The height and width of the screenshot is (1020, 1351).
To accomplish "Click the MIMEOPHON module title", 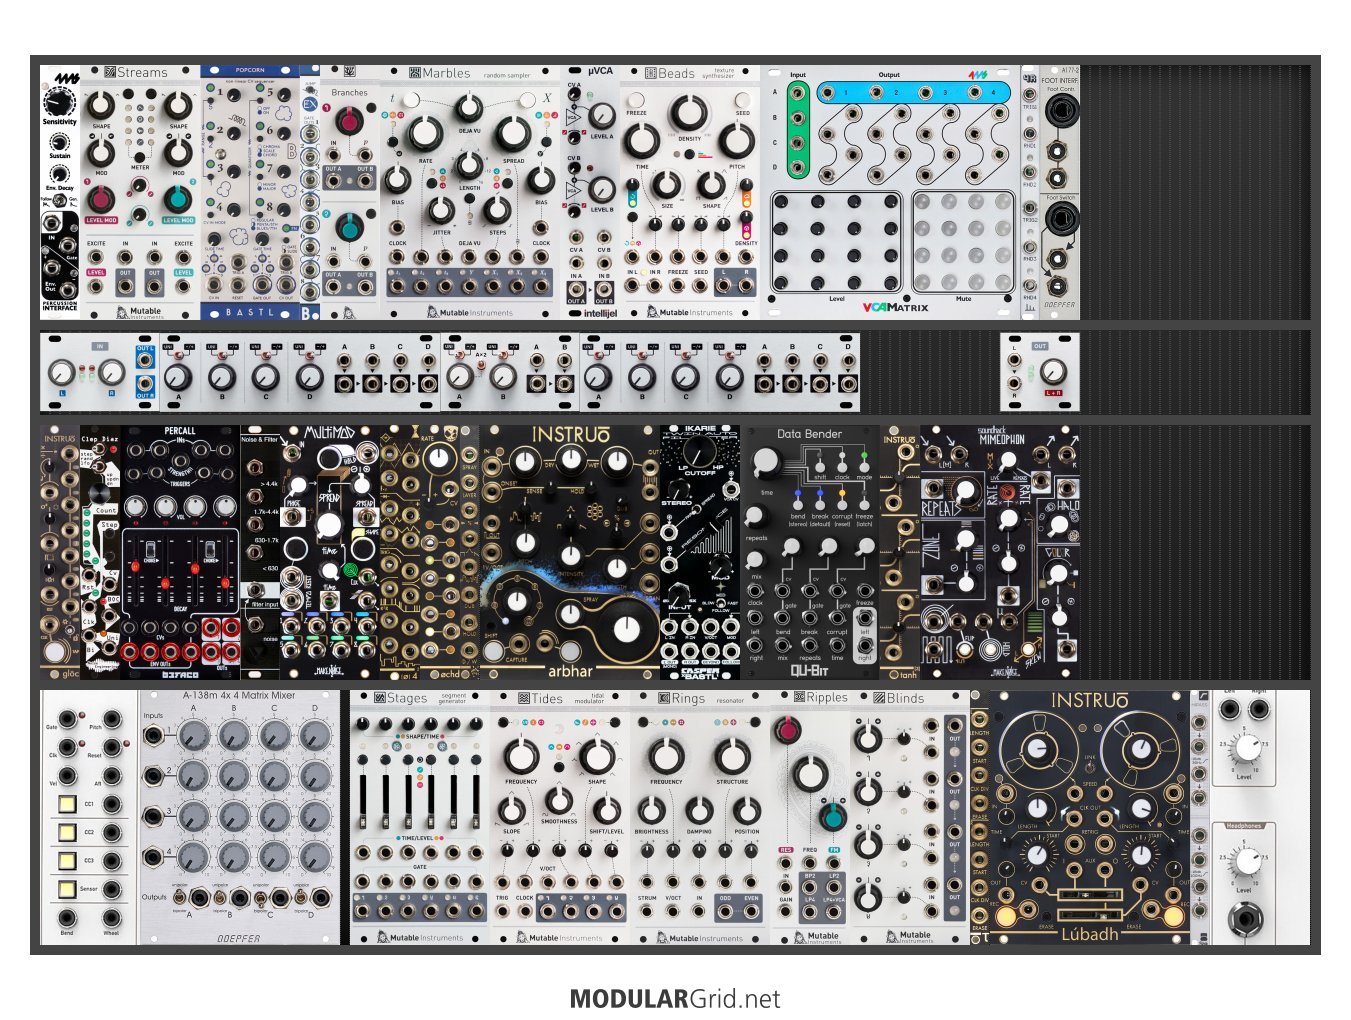I will (x=1002, y=438).
